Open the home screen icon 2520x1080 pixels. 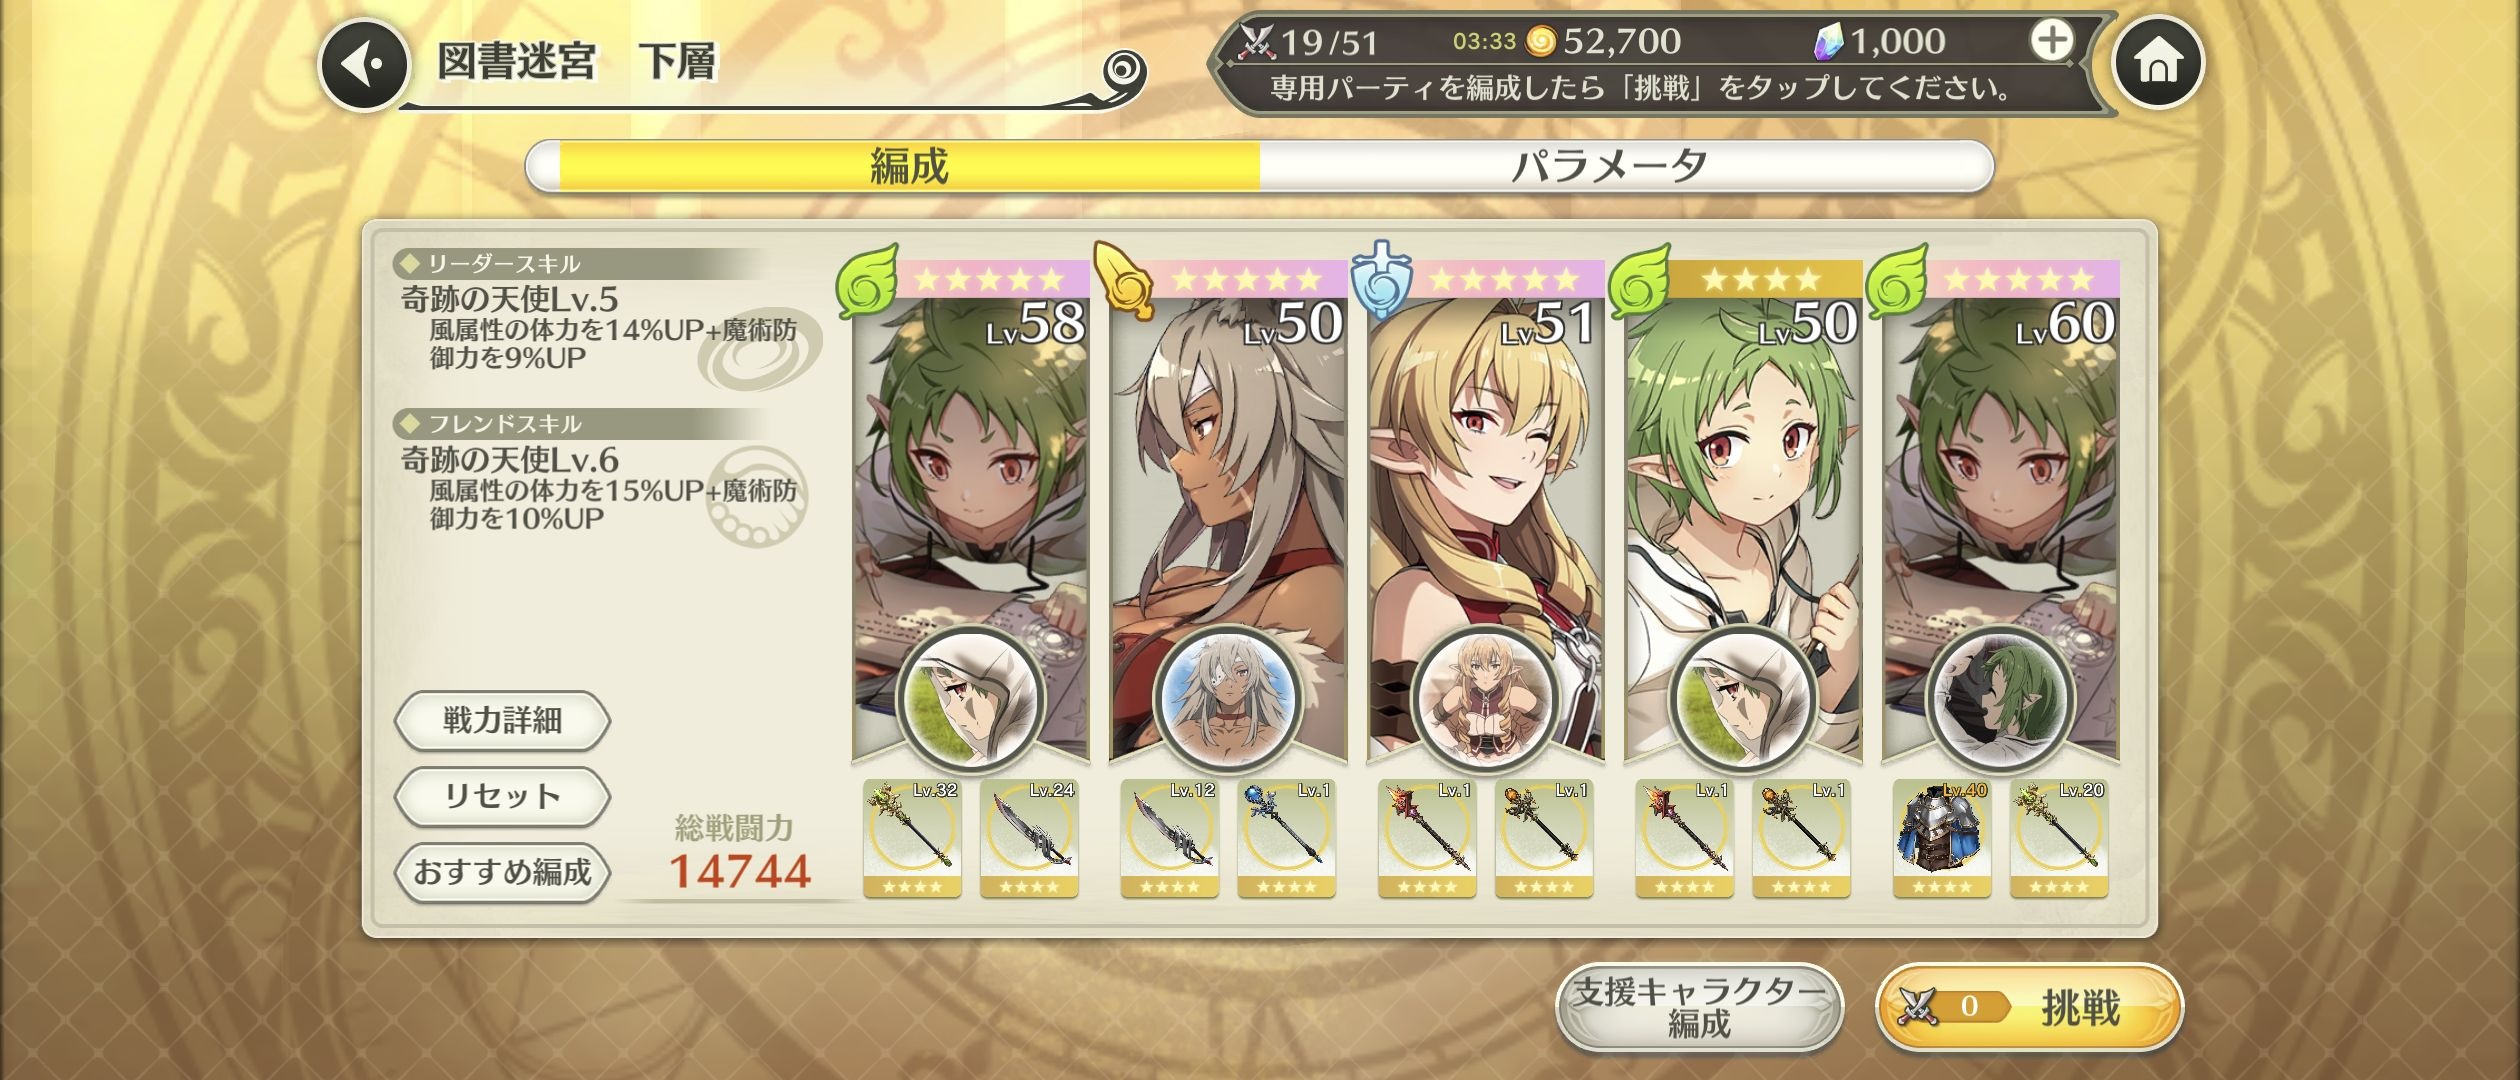[2157, 63]
